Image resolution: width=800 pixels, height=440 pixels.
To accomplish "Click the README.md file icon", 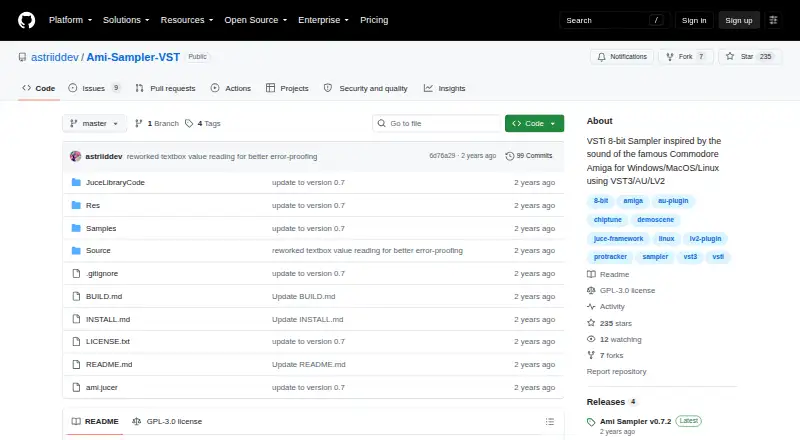I will tap(76, 364).
